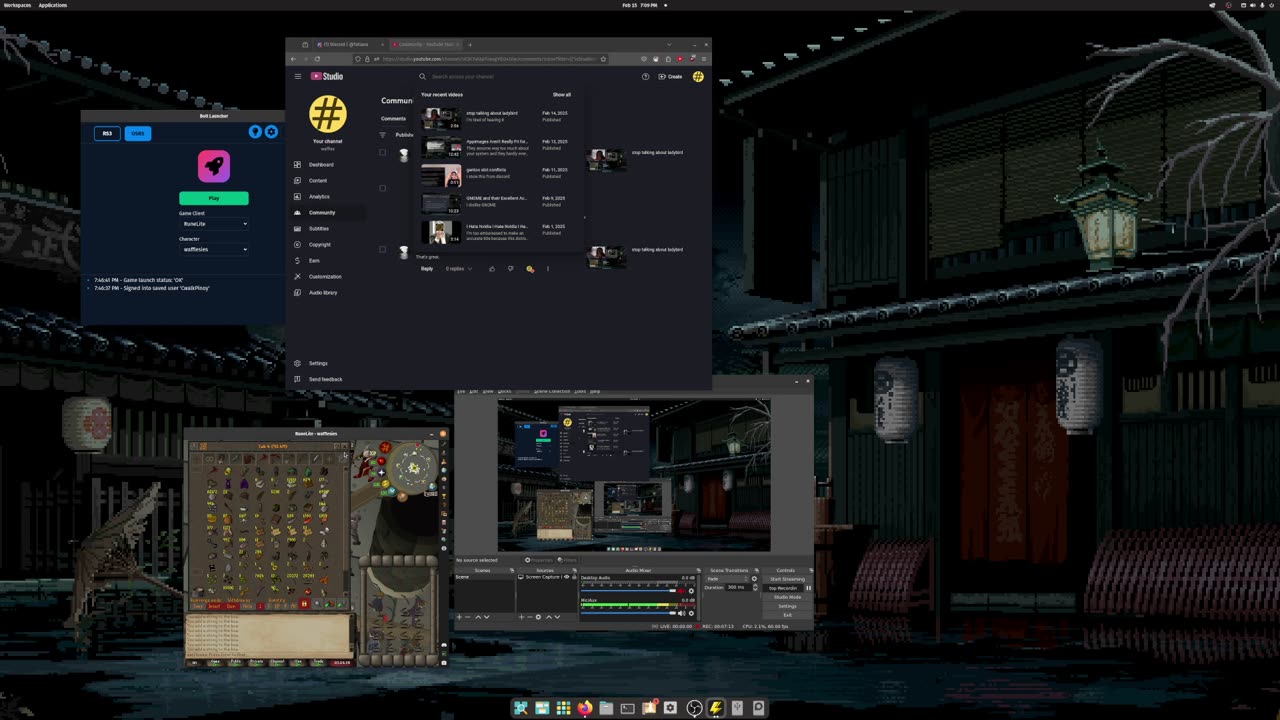Expand the '0 replies' dropdown under the comment

[x=459, y=268]
